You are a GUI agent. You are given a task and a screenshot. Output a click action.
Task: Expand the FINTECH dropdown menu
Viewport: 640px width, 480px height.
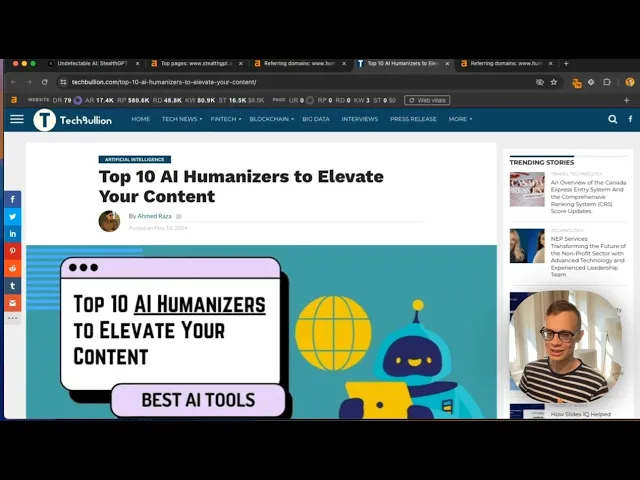(226, 119)
